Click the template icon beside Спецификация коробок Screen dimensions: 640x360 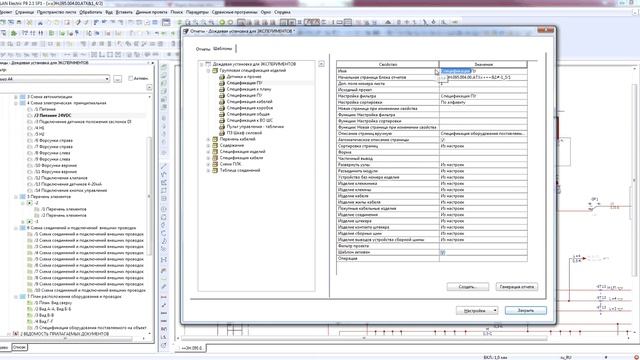pos(222,108)
